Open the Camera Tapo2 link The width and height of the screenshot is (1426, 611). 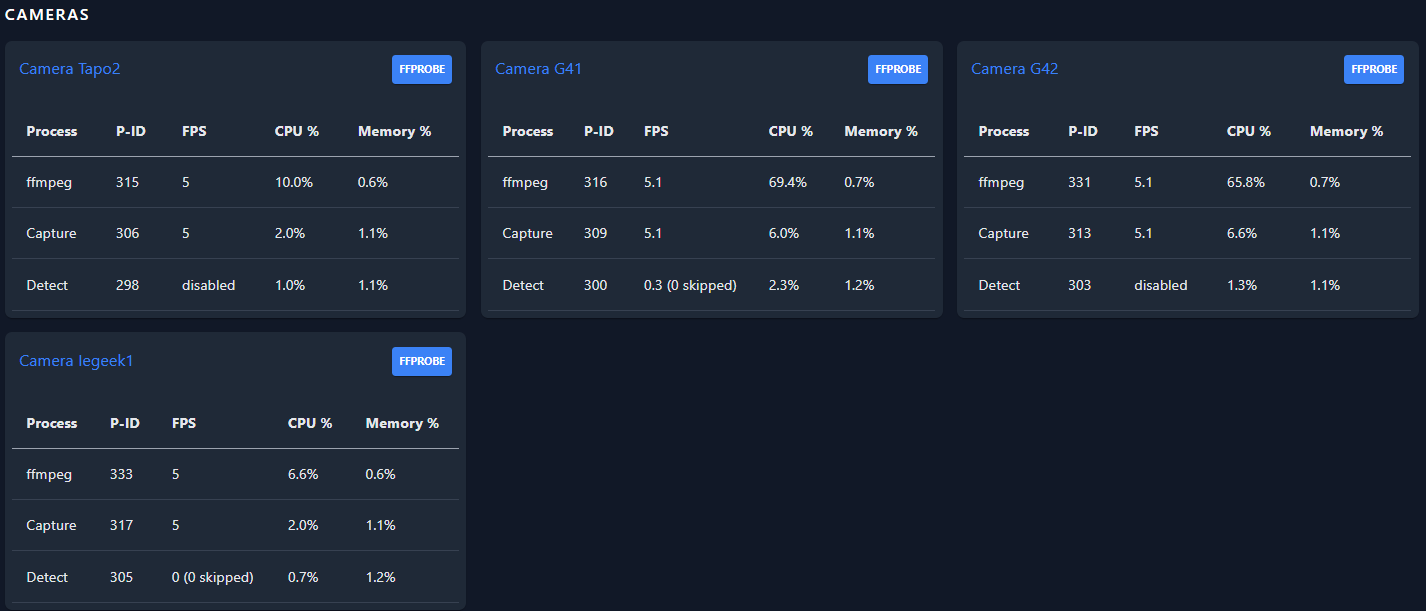[69, 68]
